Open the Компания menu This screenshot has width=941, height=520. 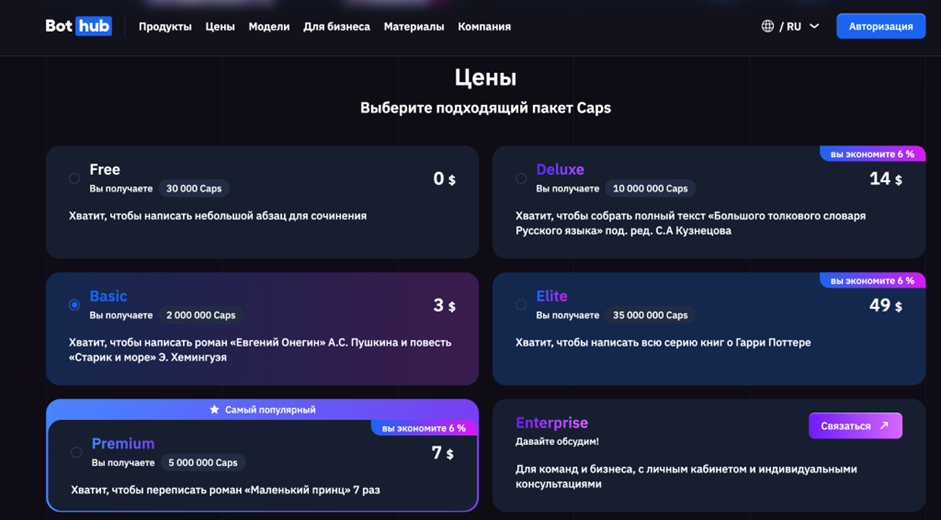pos(484,27)
